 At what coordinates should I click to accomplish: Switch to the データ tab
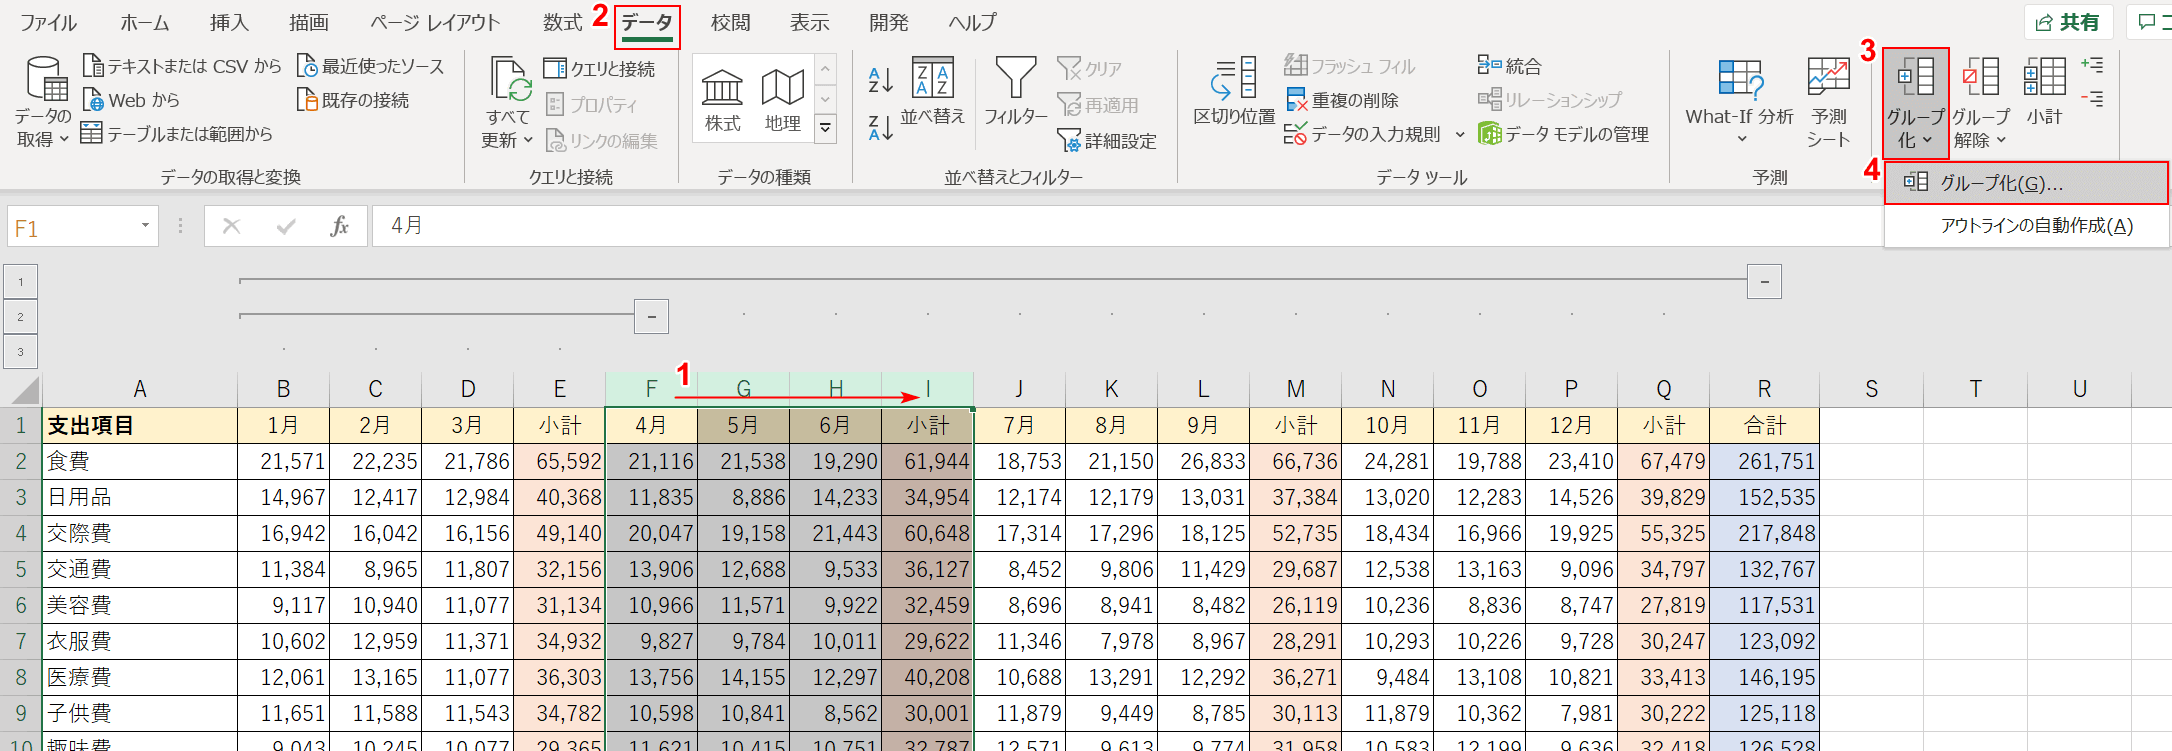point(647,22)
